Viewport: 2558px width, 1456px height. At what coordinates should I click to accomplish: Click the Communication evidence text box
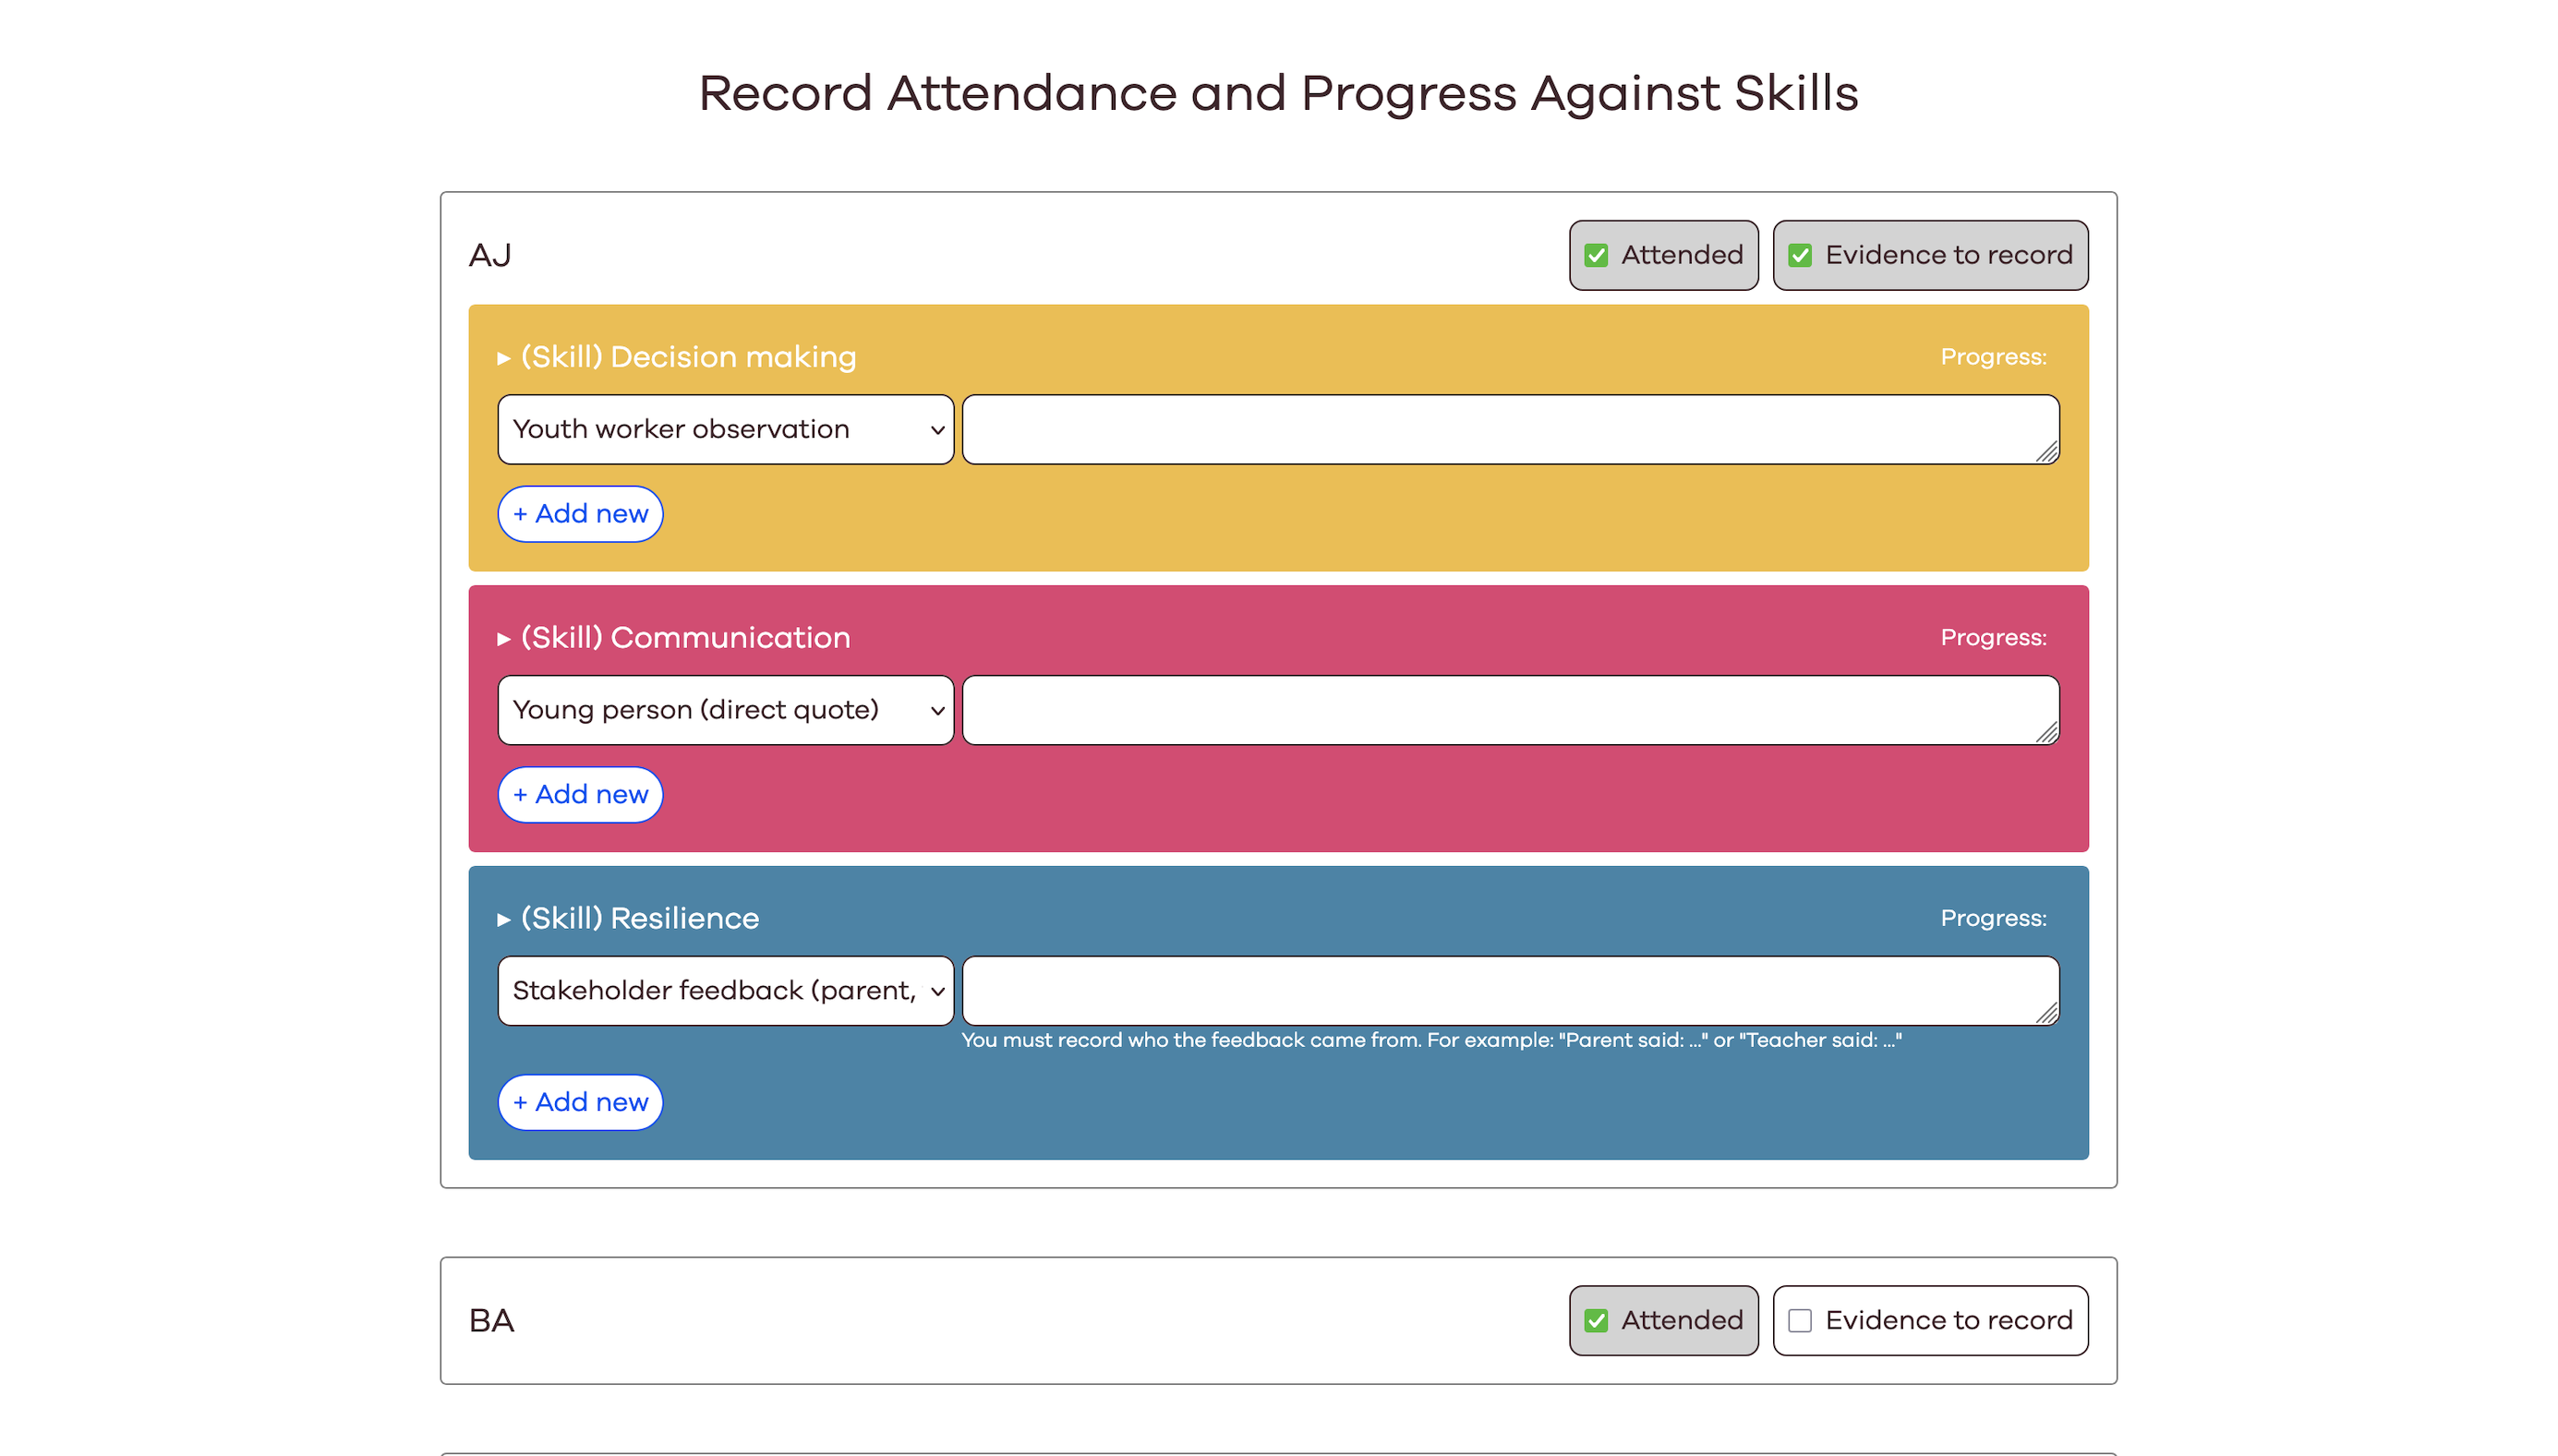1500,710
